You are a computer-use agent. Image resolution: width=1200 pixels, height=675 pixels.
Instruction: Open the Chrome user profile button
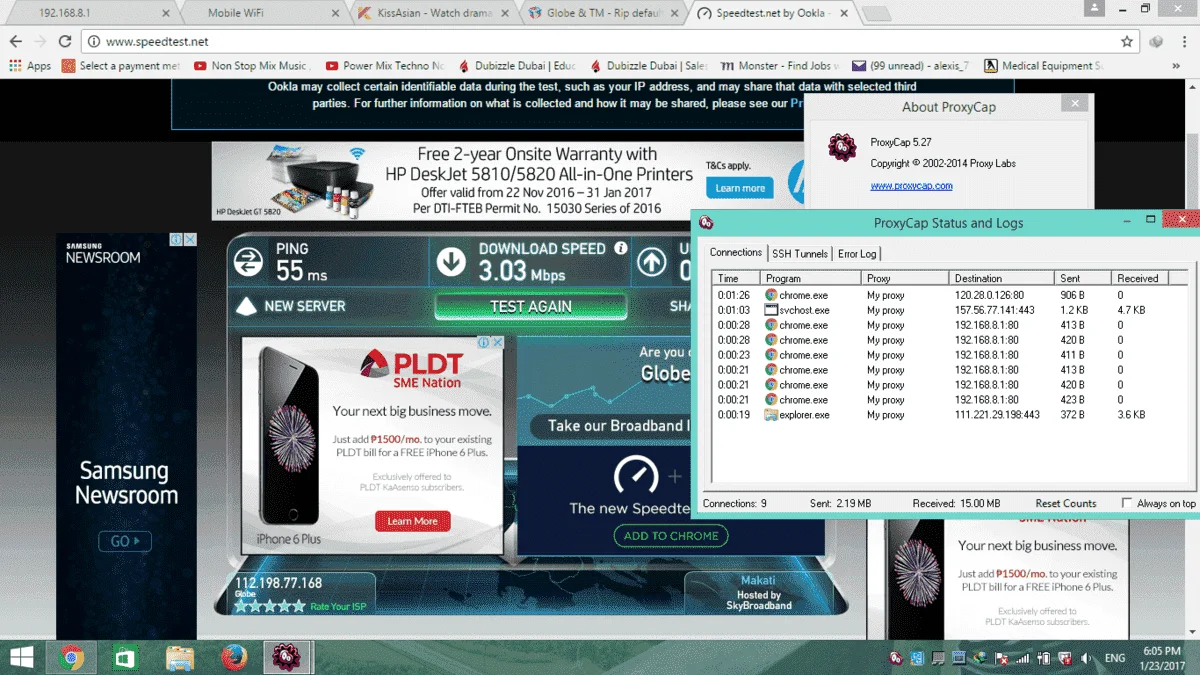(1095, 8)
